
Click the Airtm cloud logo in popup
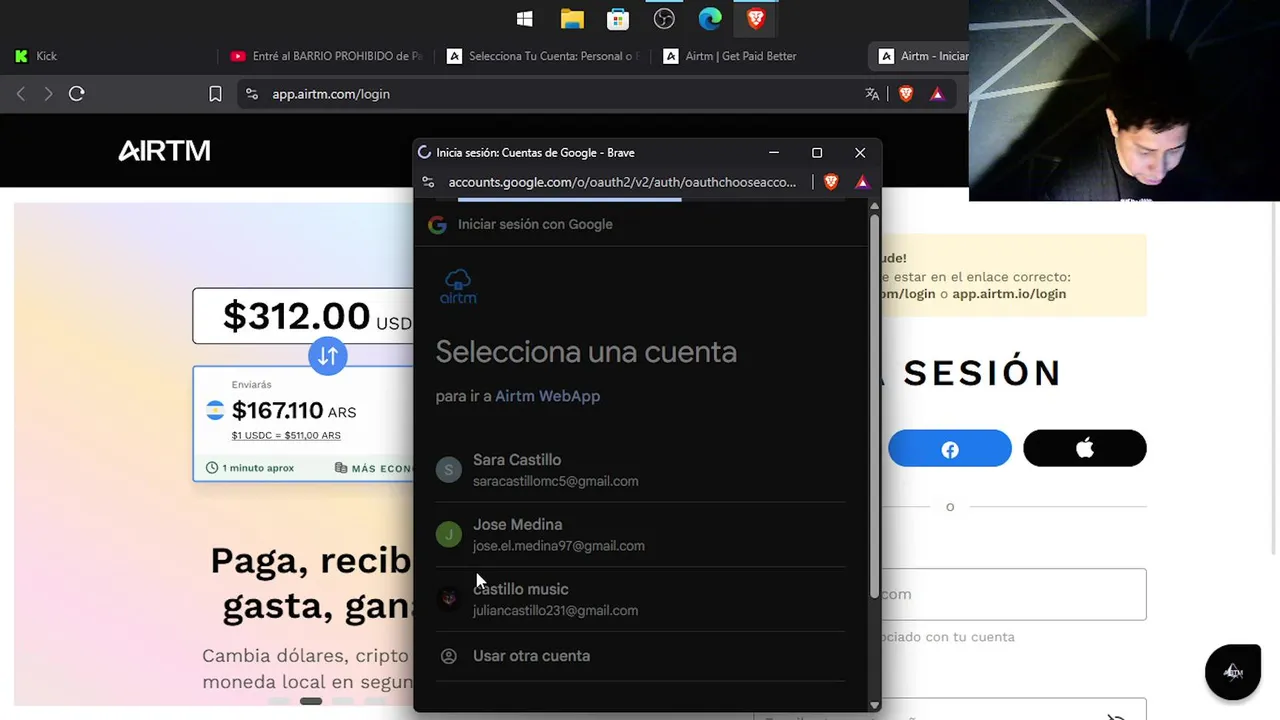(x=458, y=287)
